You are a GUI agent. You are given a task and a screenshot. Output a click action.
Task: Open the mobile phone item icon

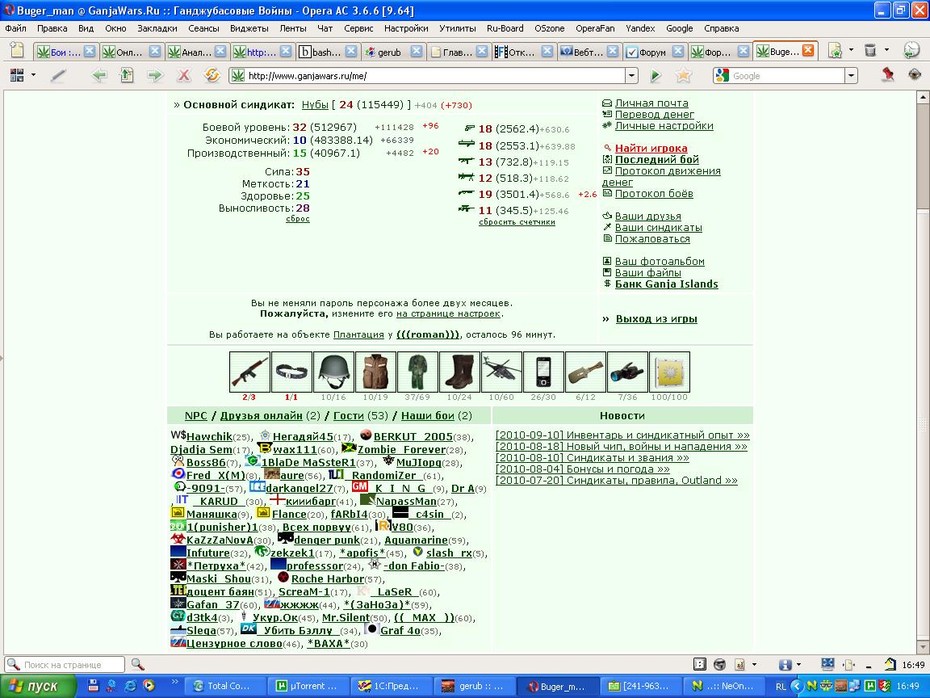pyautogui.click(x=543, y=371)
